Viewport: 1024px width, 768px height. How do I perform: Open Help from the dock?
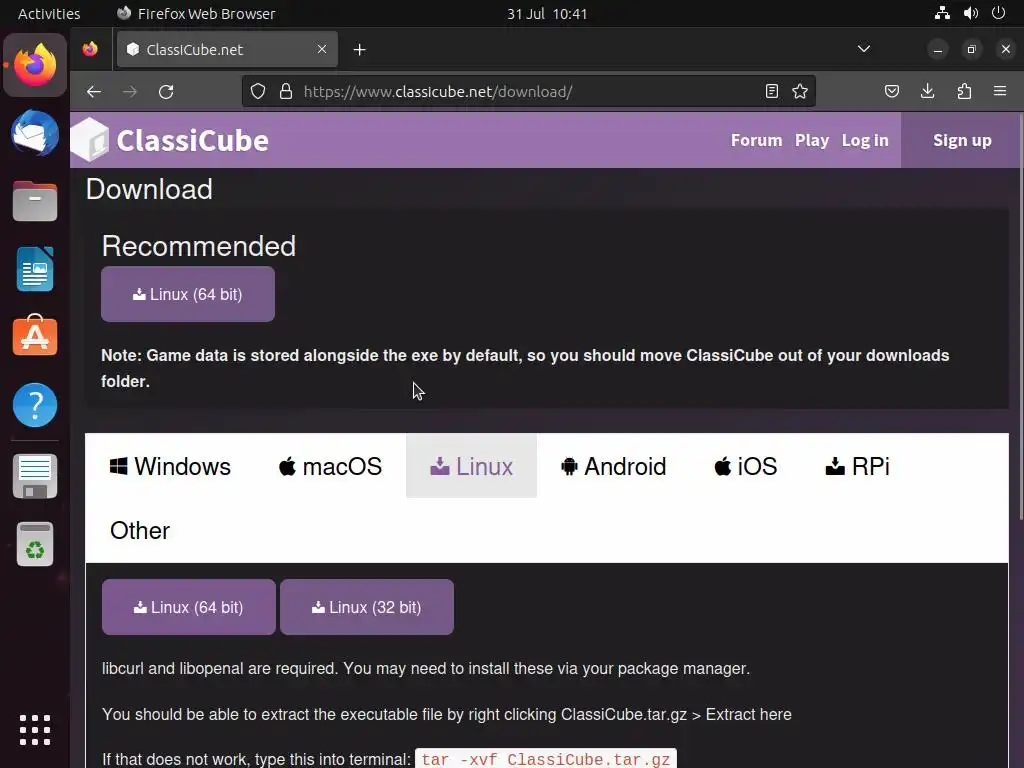click(35, 405)
